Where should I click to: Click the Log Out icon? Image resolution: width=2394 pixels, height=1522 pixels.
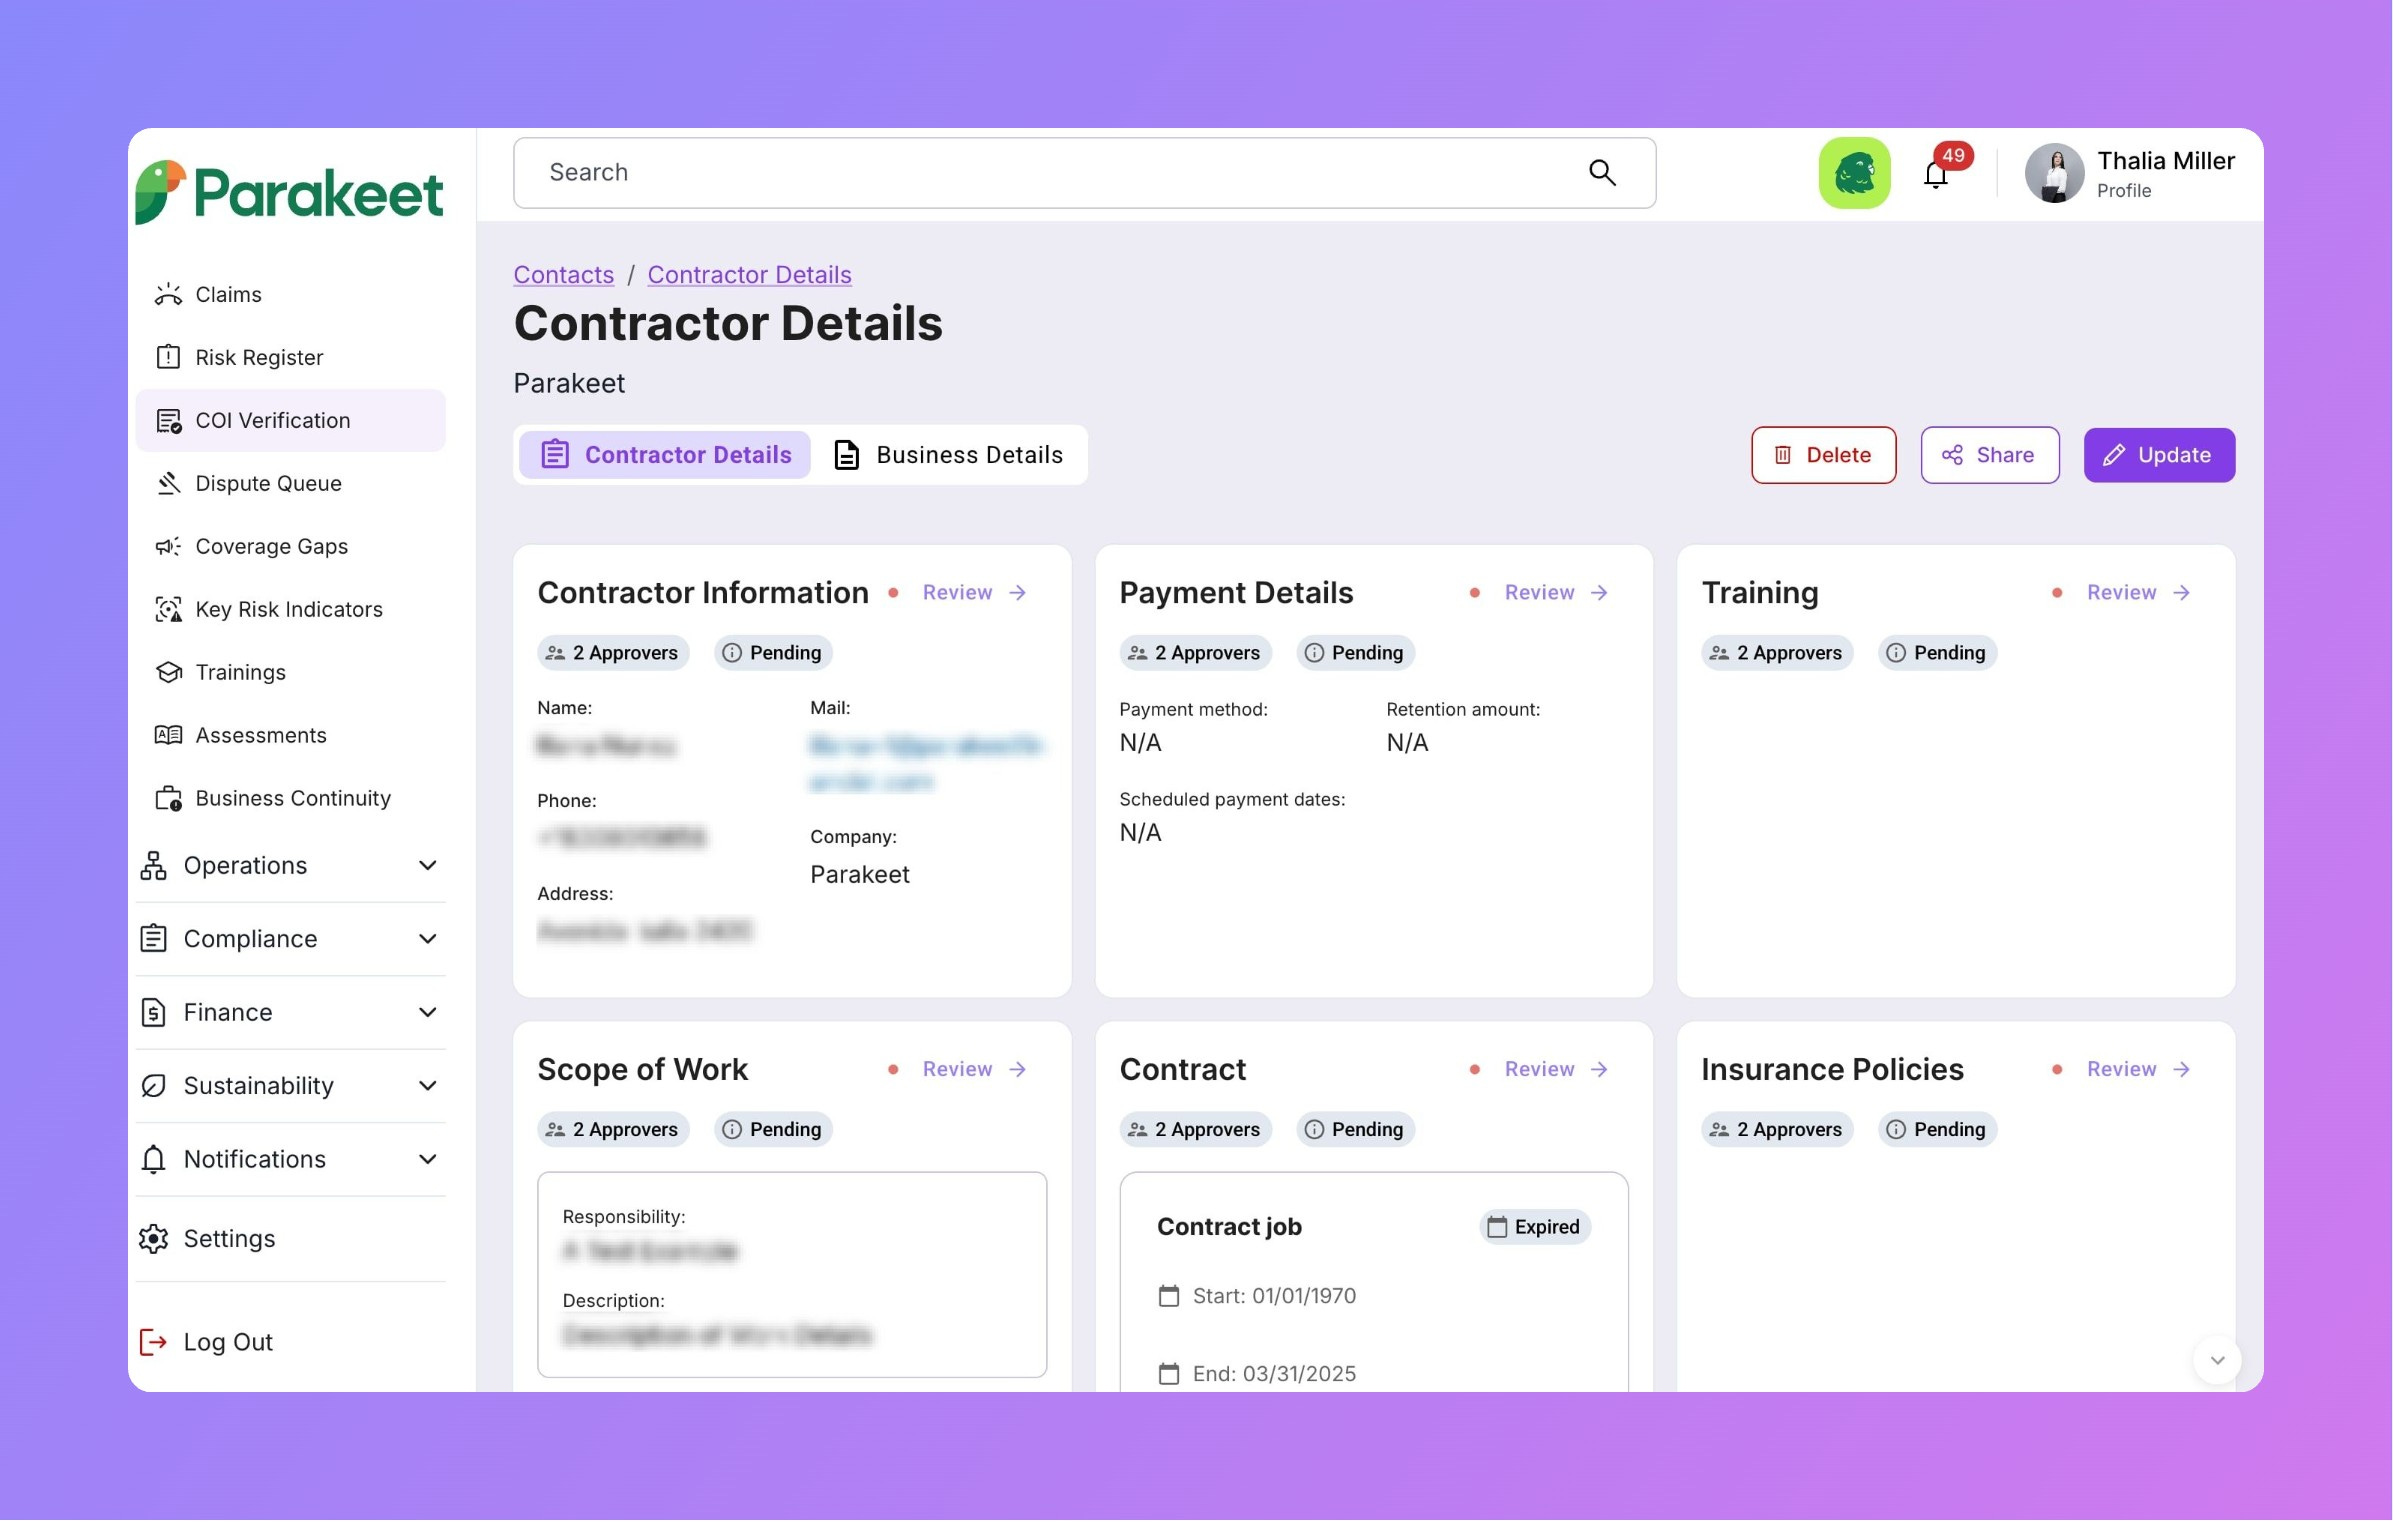pos(153,1342)
